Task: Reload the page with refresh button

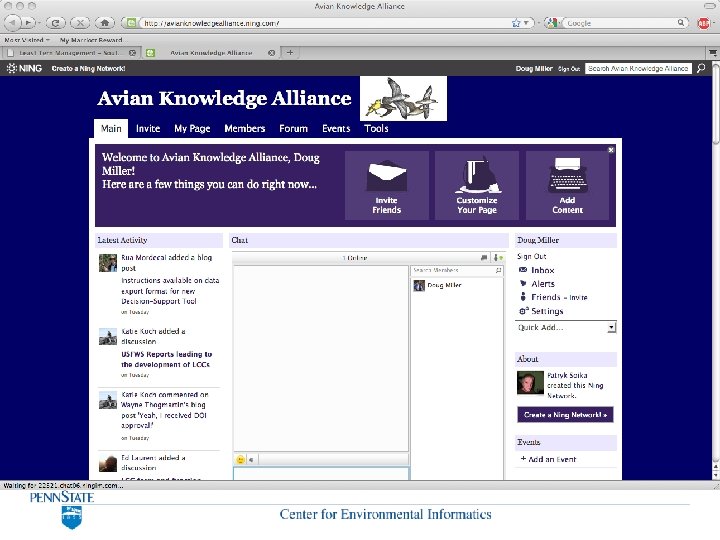Action: tap(56, 22)
